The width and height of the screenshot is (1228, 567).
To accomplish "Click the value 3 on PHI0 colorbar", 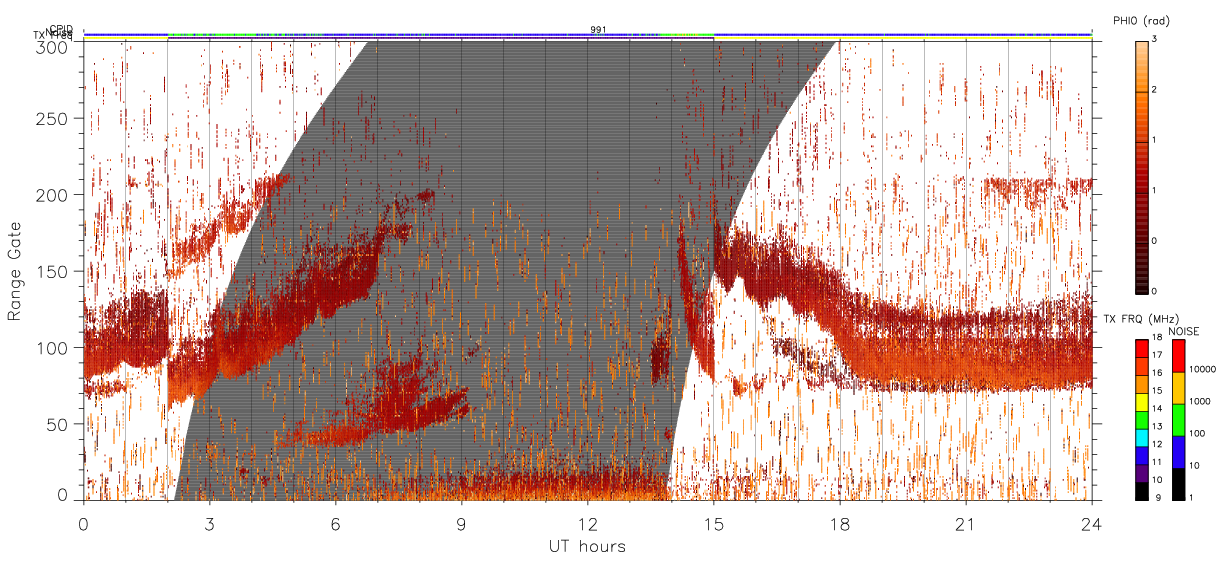I will pyautogui.click(x=1154, y=39).
